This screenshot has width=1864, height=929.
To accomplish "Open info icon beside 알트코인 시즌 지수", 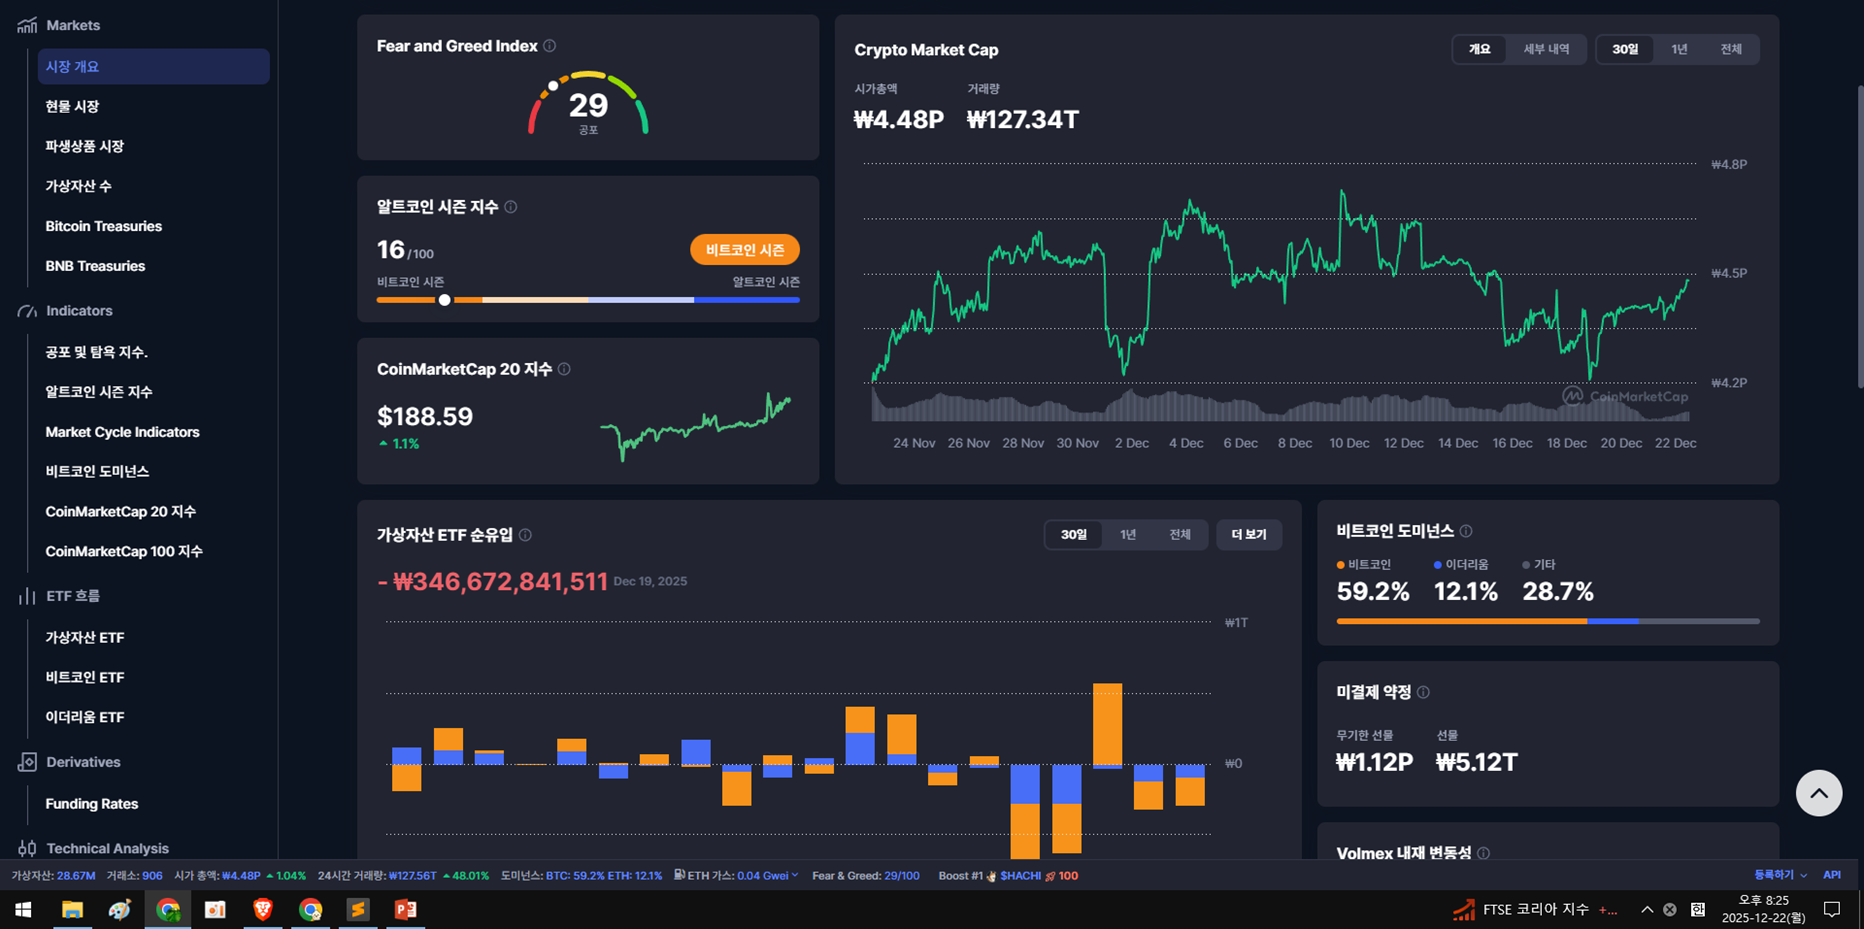I will tap(511, 207).
